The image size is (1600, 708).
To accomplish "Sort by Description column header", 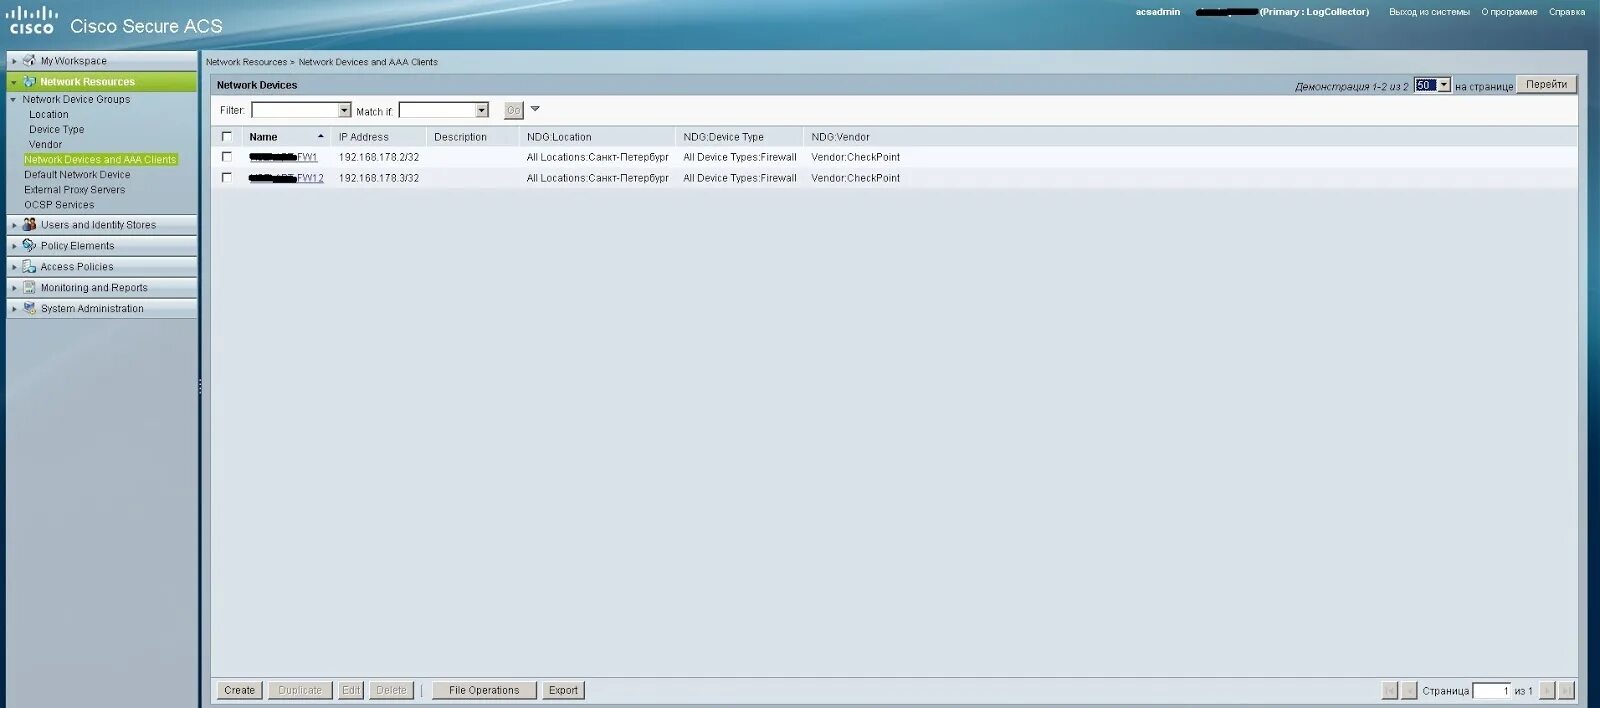I will click(x=460, y=137).
